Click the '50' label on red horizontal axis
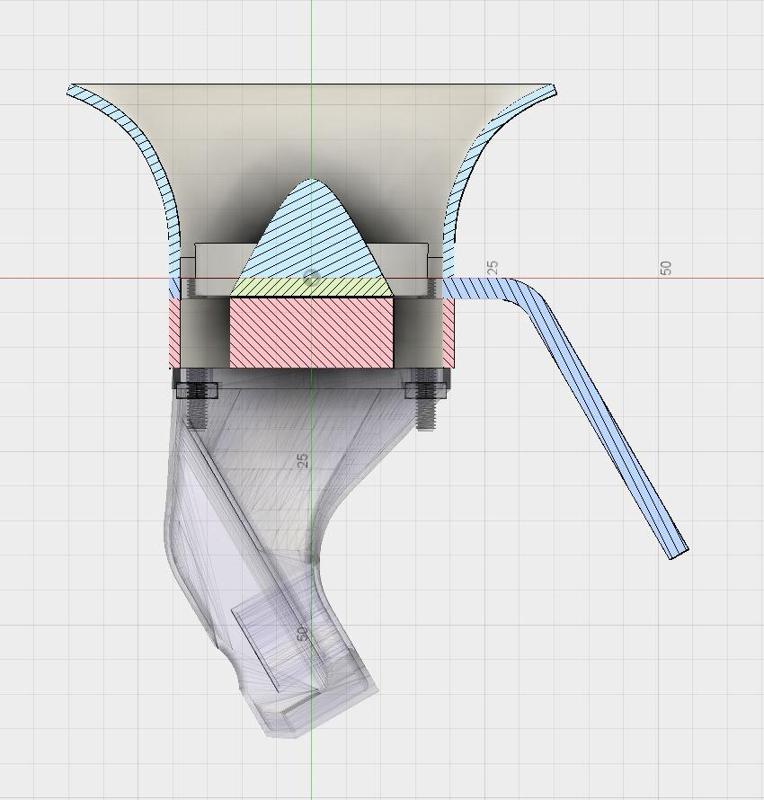The width and height of the screenshot is (764, 800). pos(666,267)
